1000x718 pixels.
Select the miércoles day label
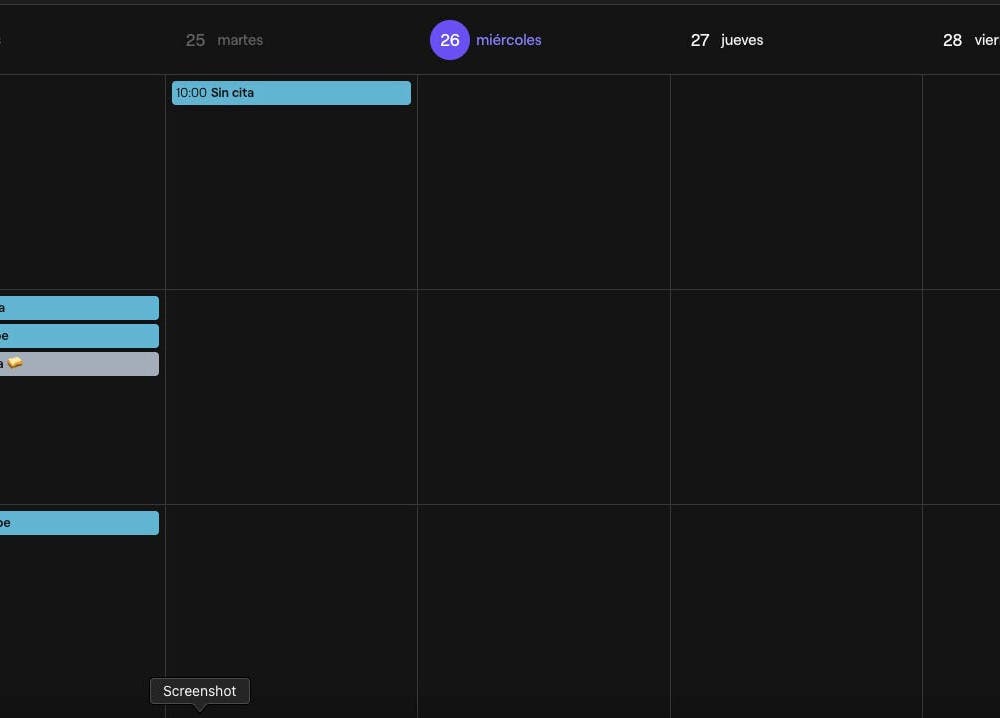(x=509, y=40)
